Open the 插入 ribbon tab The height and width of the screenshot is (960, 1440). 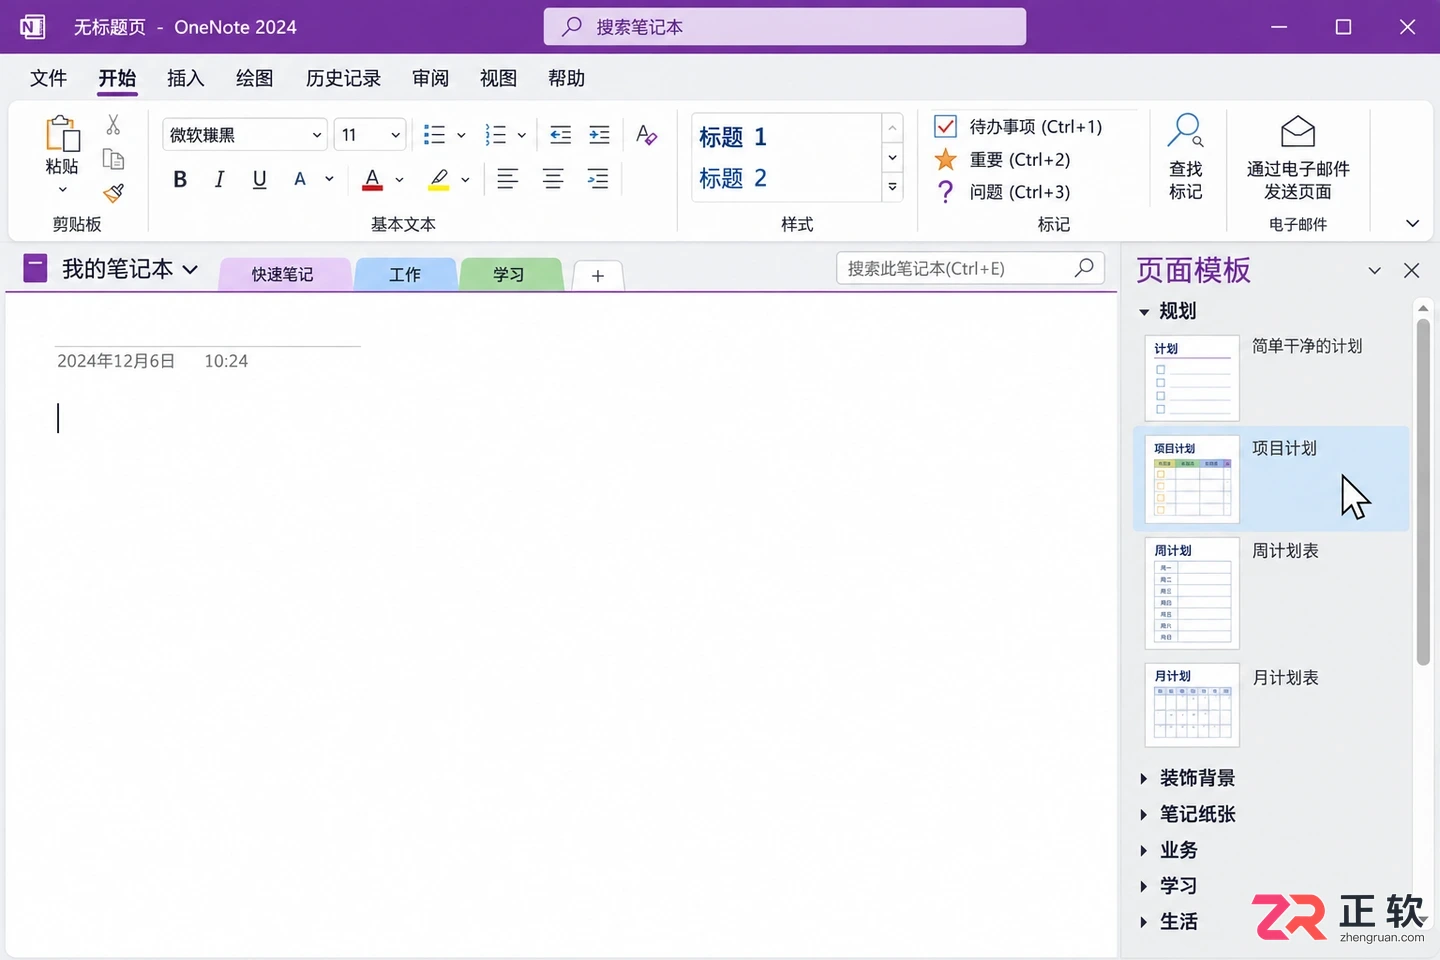[x=185, y=78]
